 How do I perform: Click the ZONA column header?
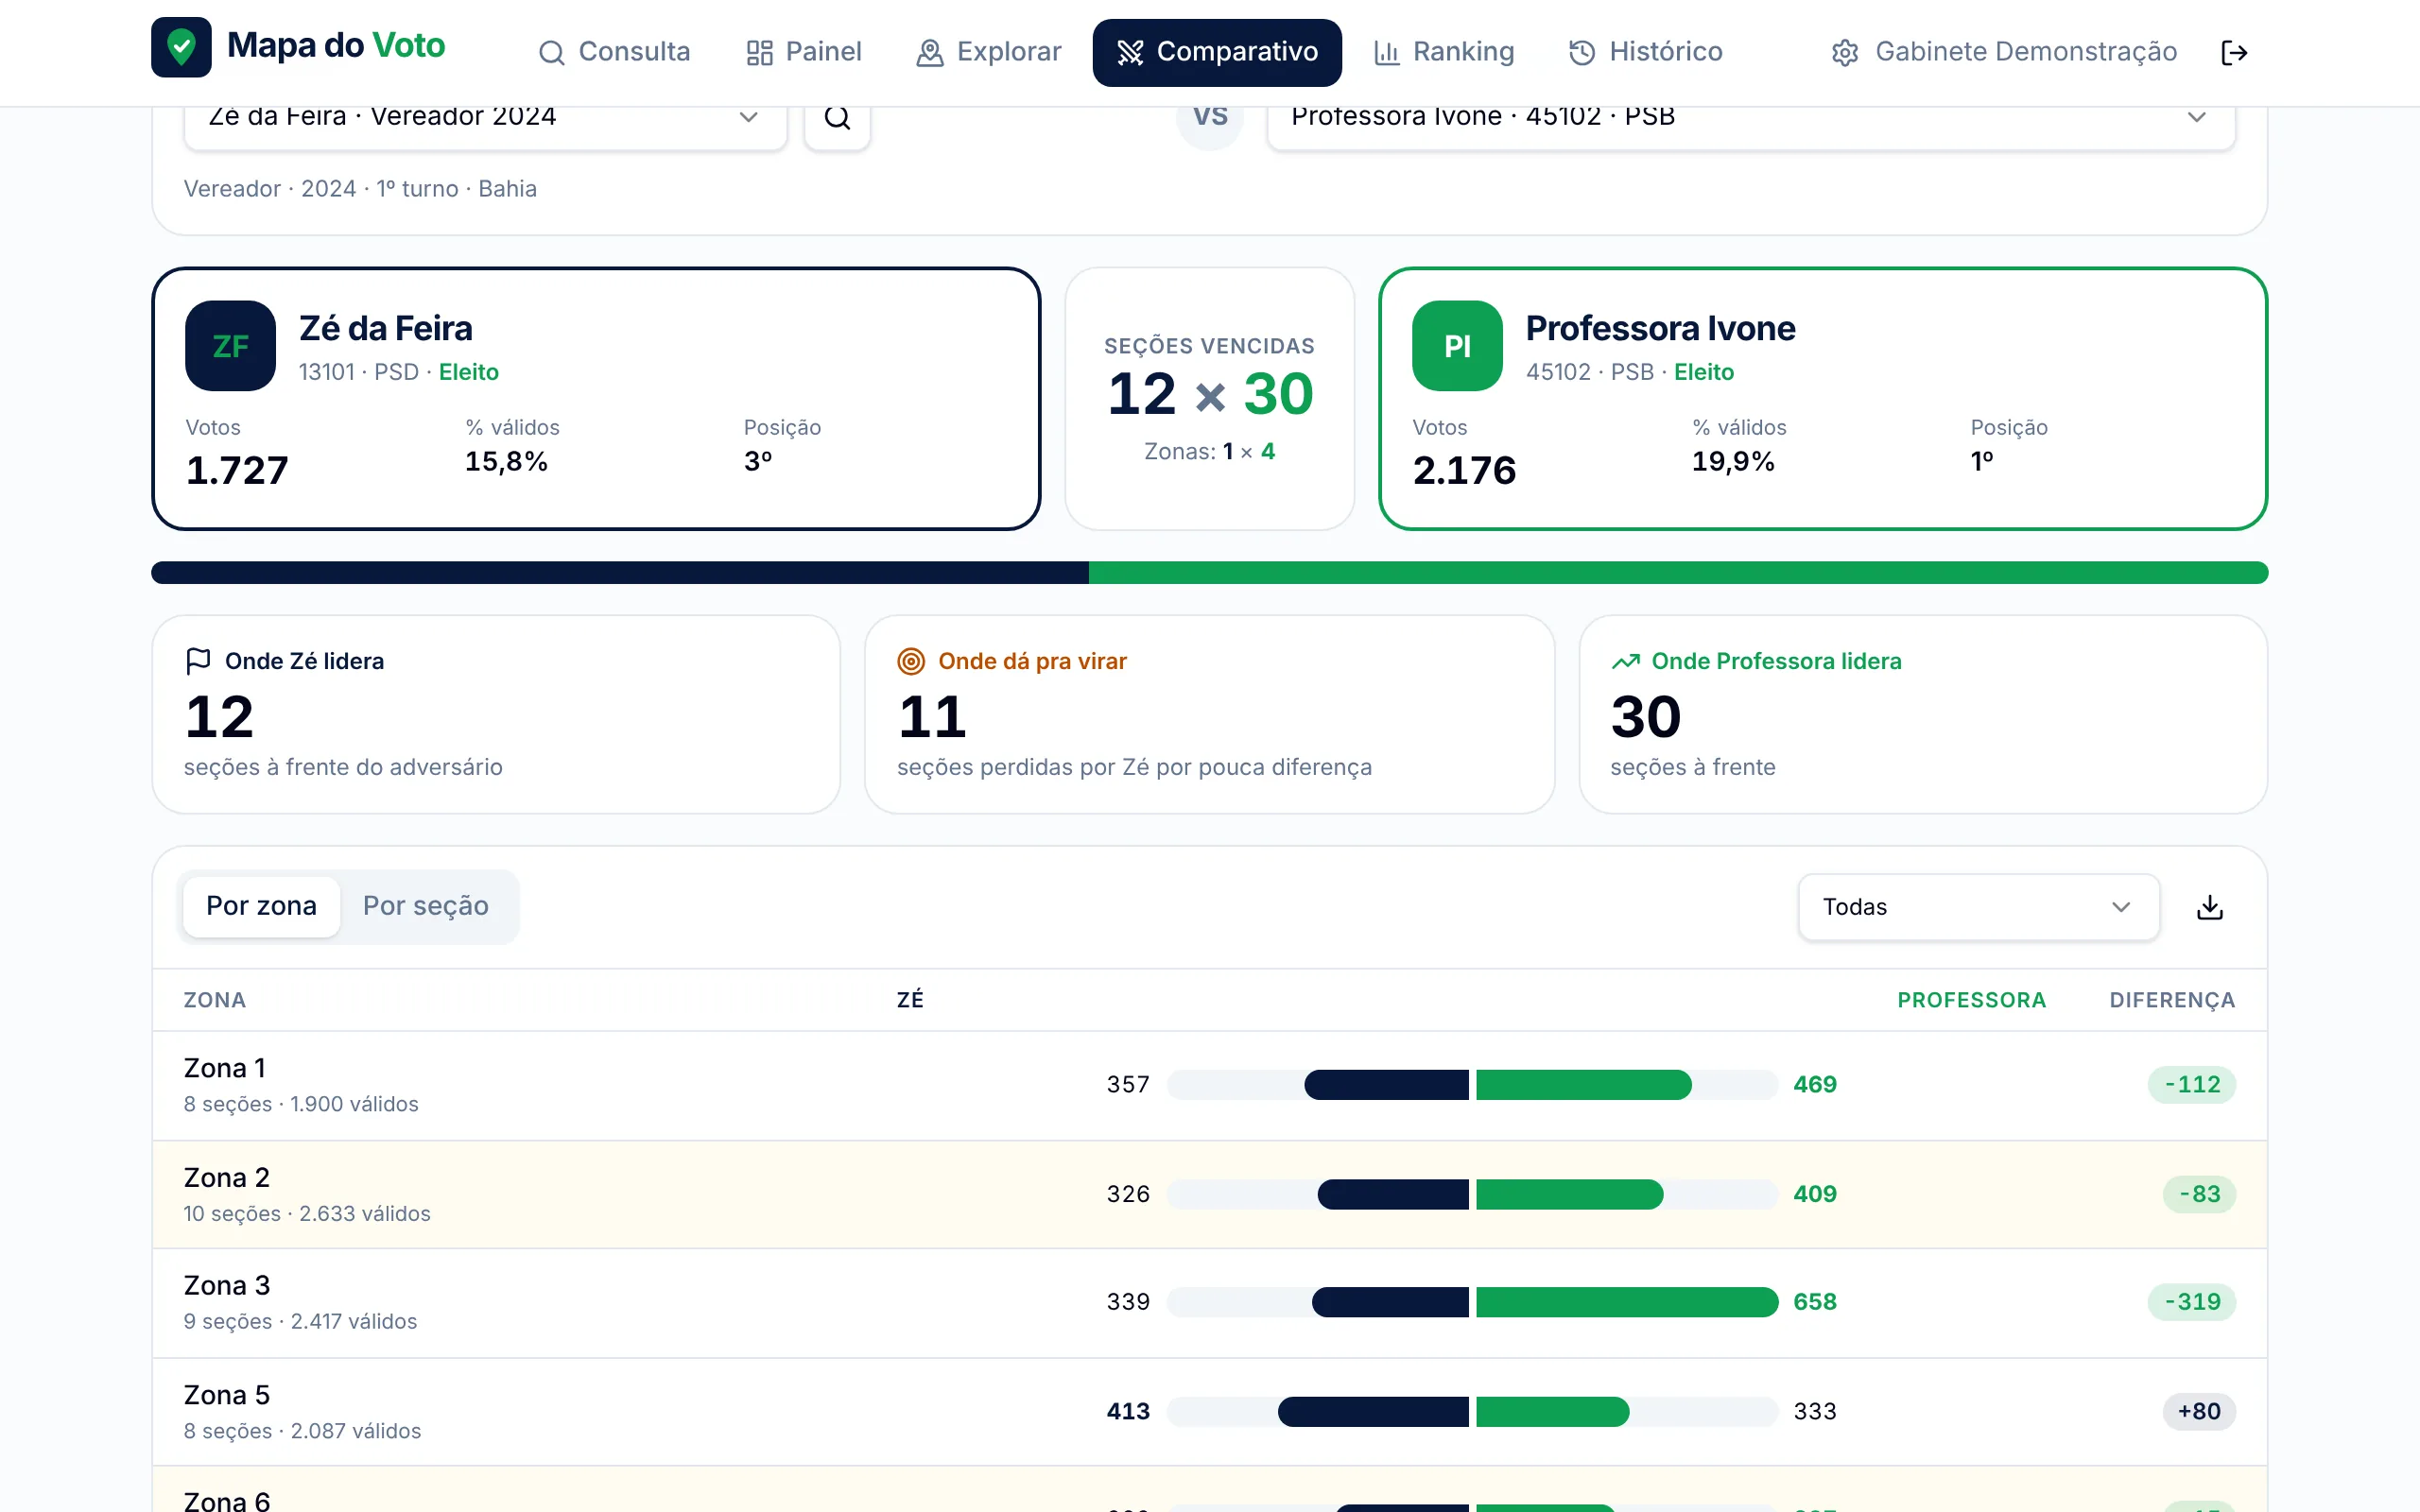click(x=215, y=1000)
